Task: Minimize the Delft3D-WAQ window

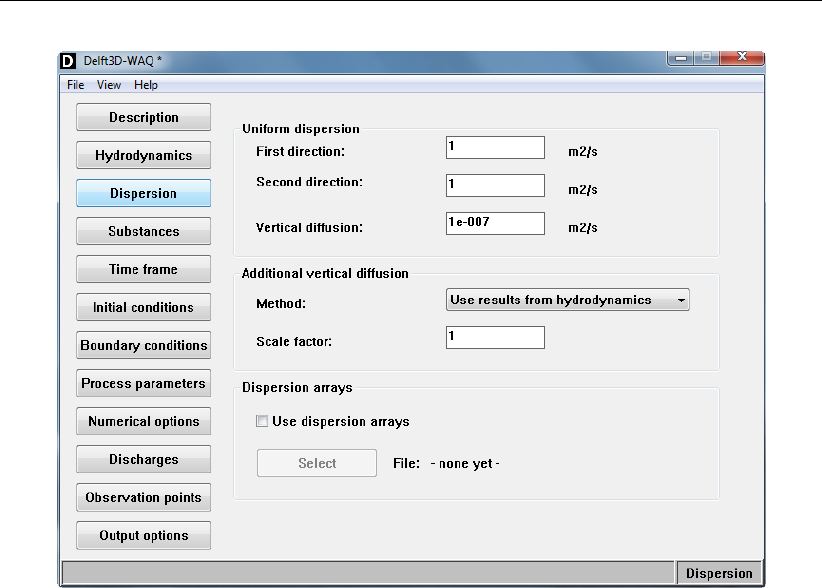Action: coord(681,57)
